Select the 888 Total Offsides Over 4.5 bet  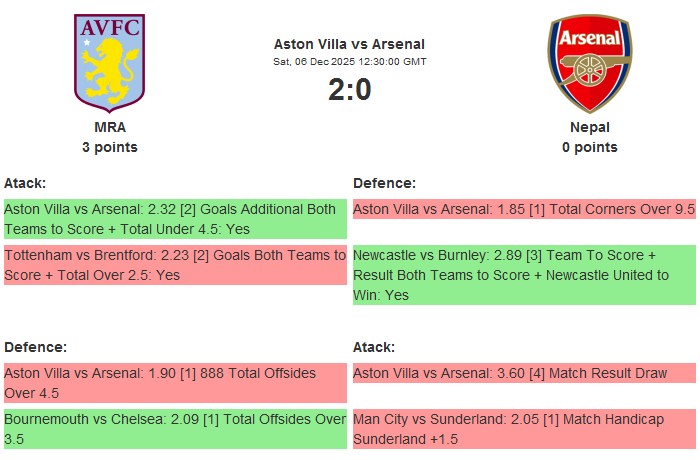[175, 383]
